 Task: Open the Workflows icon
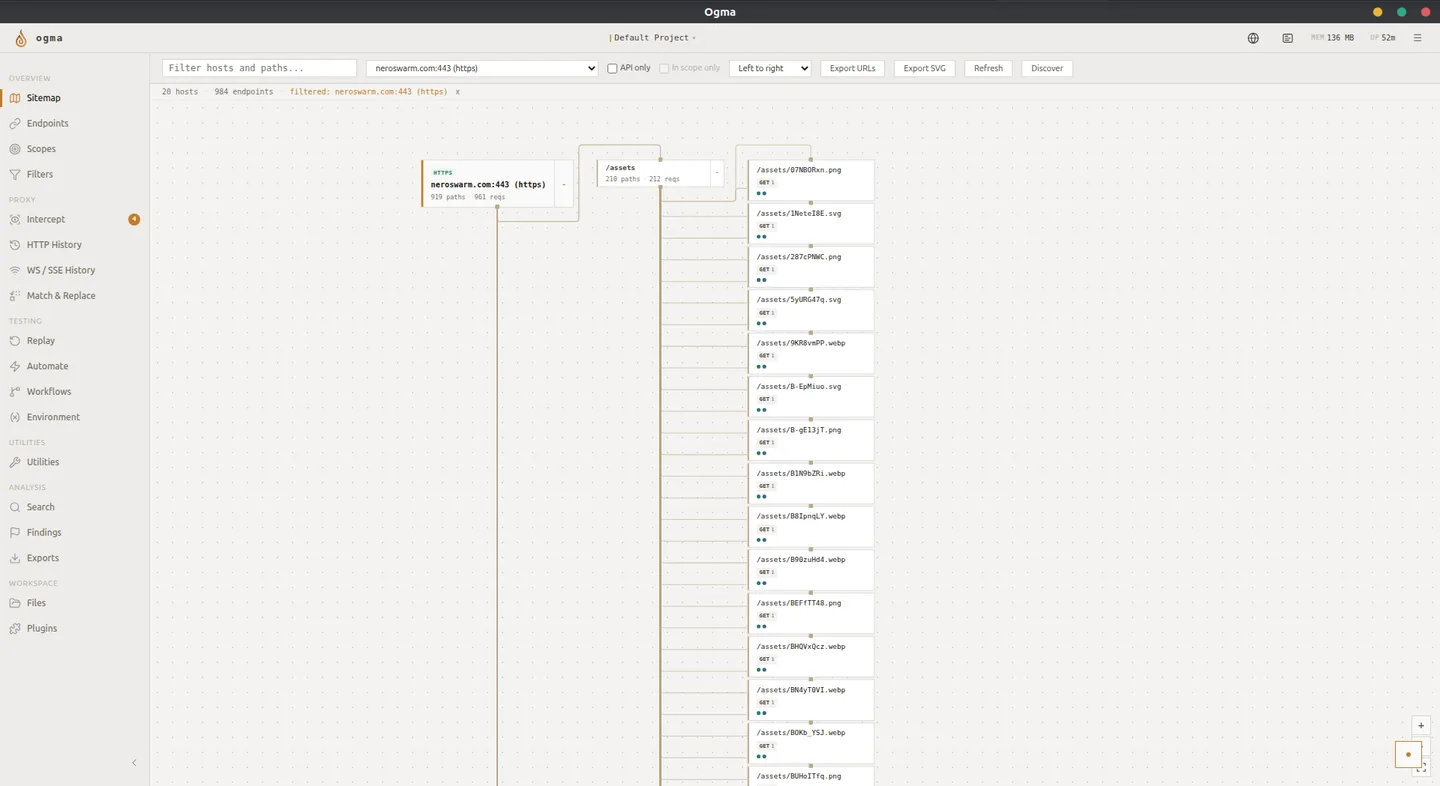15,392
